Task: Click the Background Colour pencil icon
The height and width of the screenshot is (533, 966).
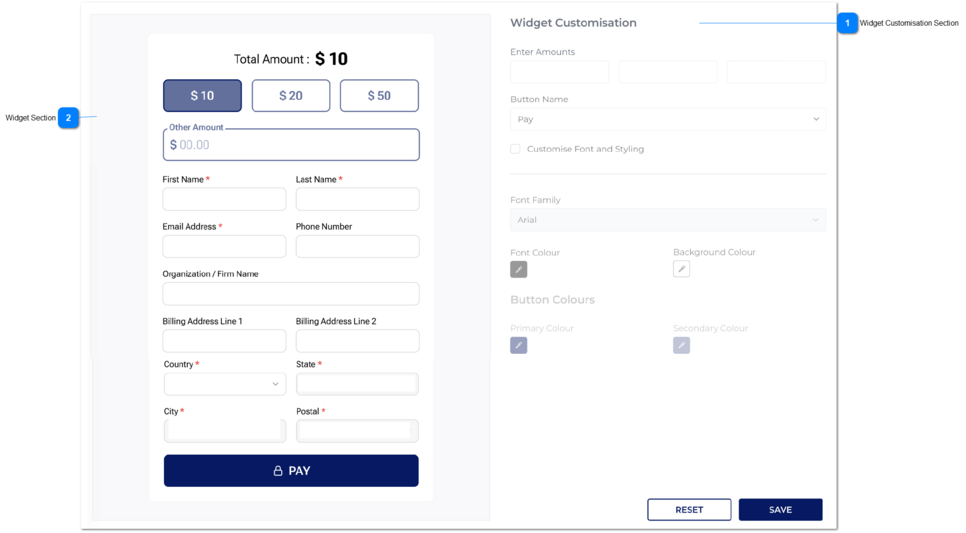Action: point(681,269)
